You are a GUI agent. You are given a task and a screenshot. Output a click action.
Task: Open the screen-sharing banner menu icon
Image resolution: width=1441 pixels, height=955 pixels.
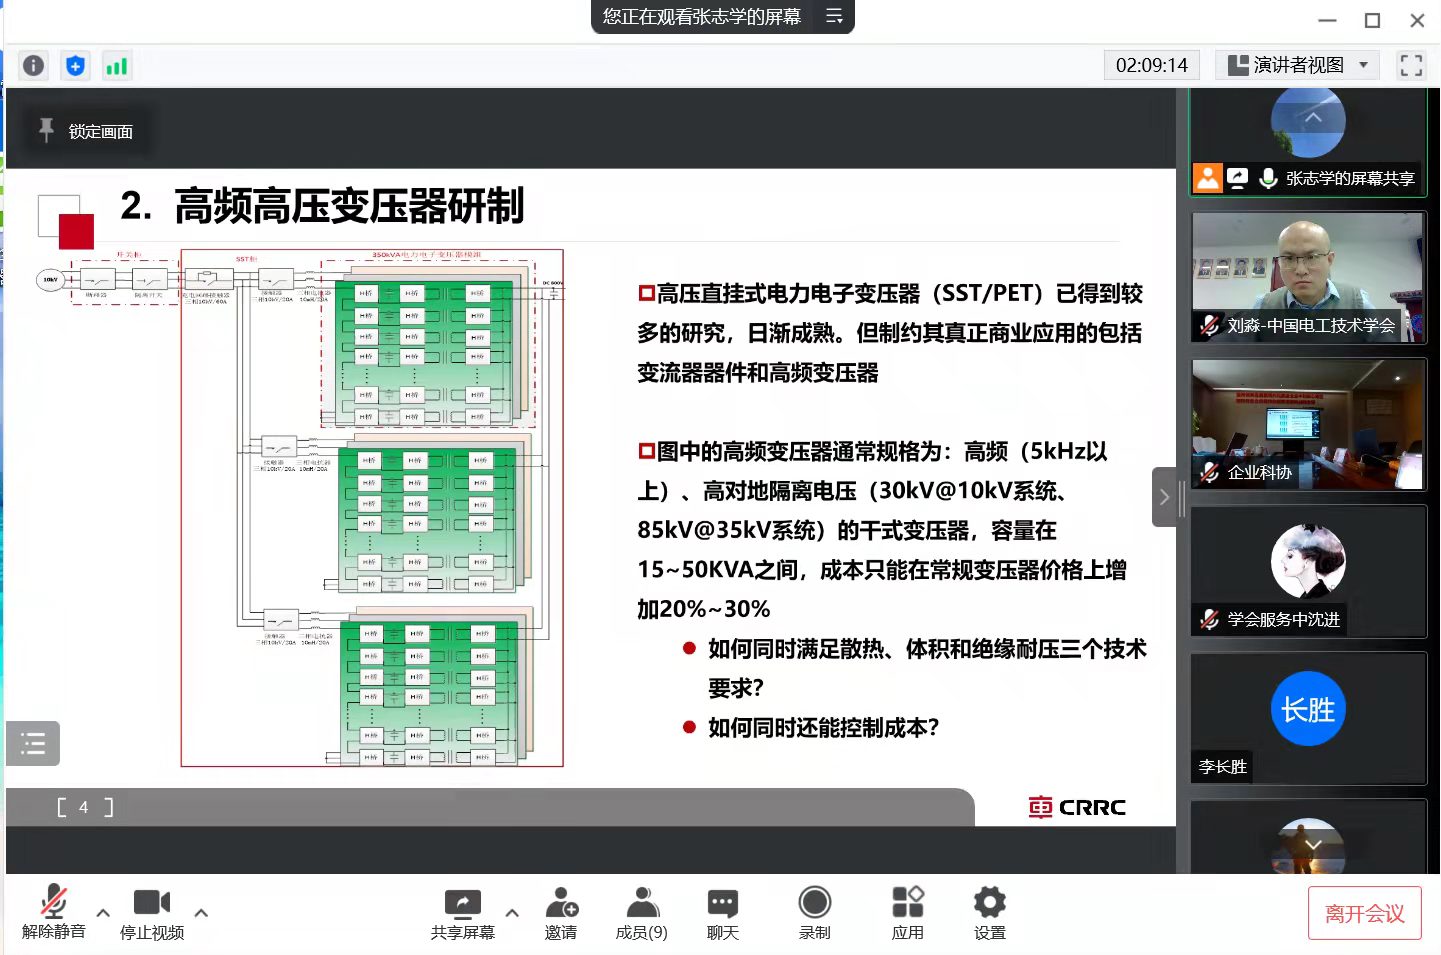point(834,16)
